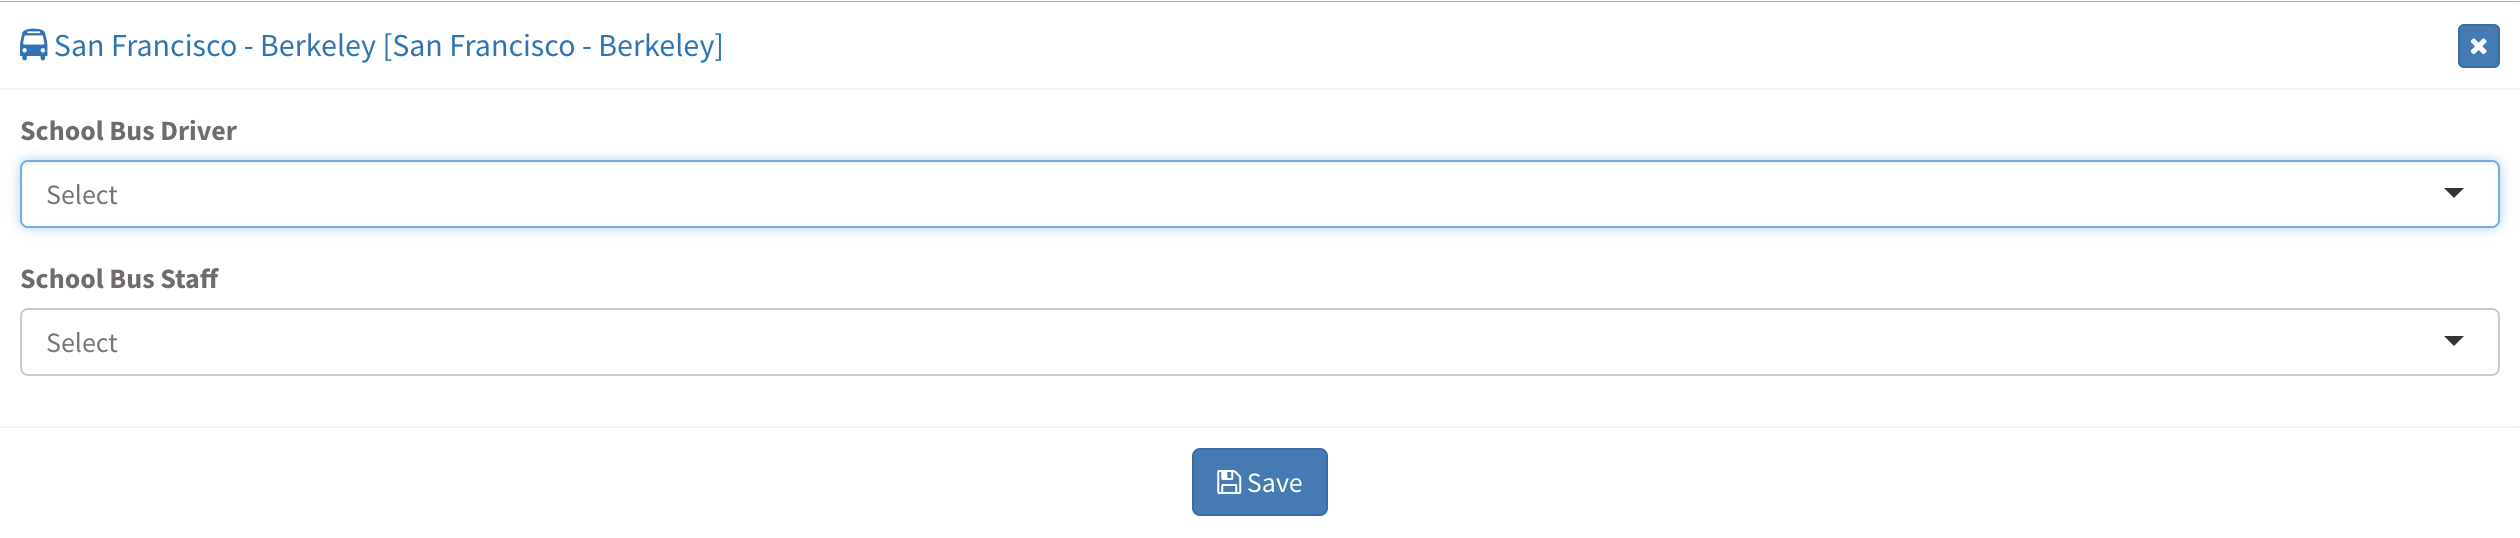2520x538 pixels.
Task: Open the School Bus Staff dropdown
Action: (1258, 342)
